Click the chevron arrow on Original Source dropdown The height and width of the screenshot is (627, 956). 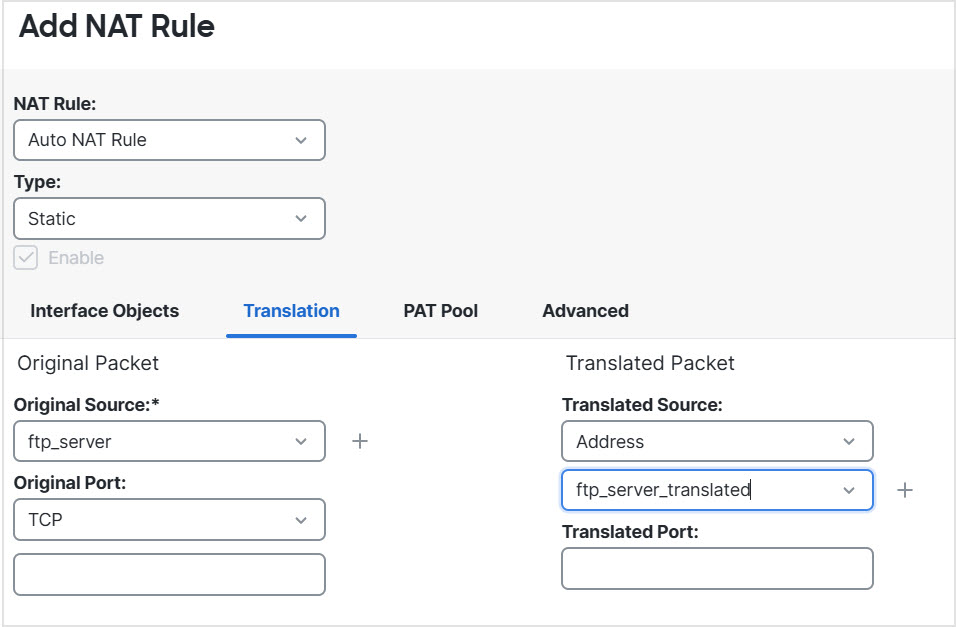point(301,441)
